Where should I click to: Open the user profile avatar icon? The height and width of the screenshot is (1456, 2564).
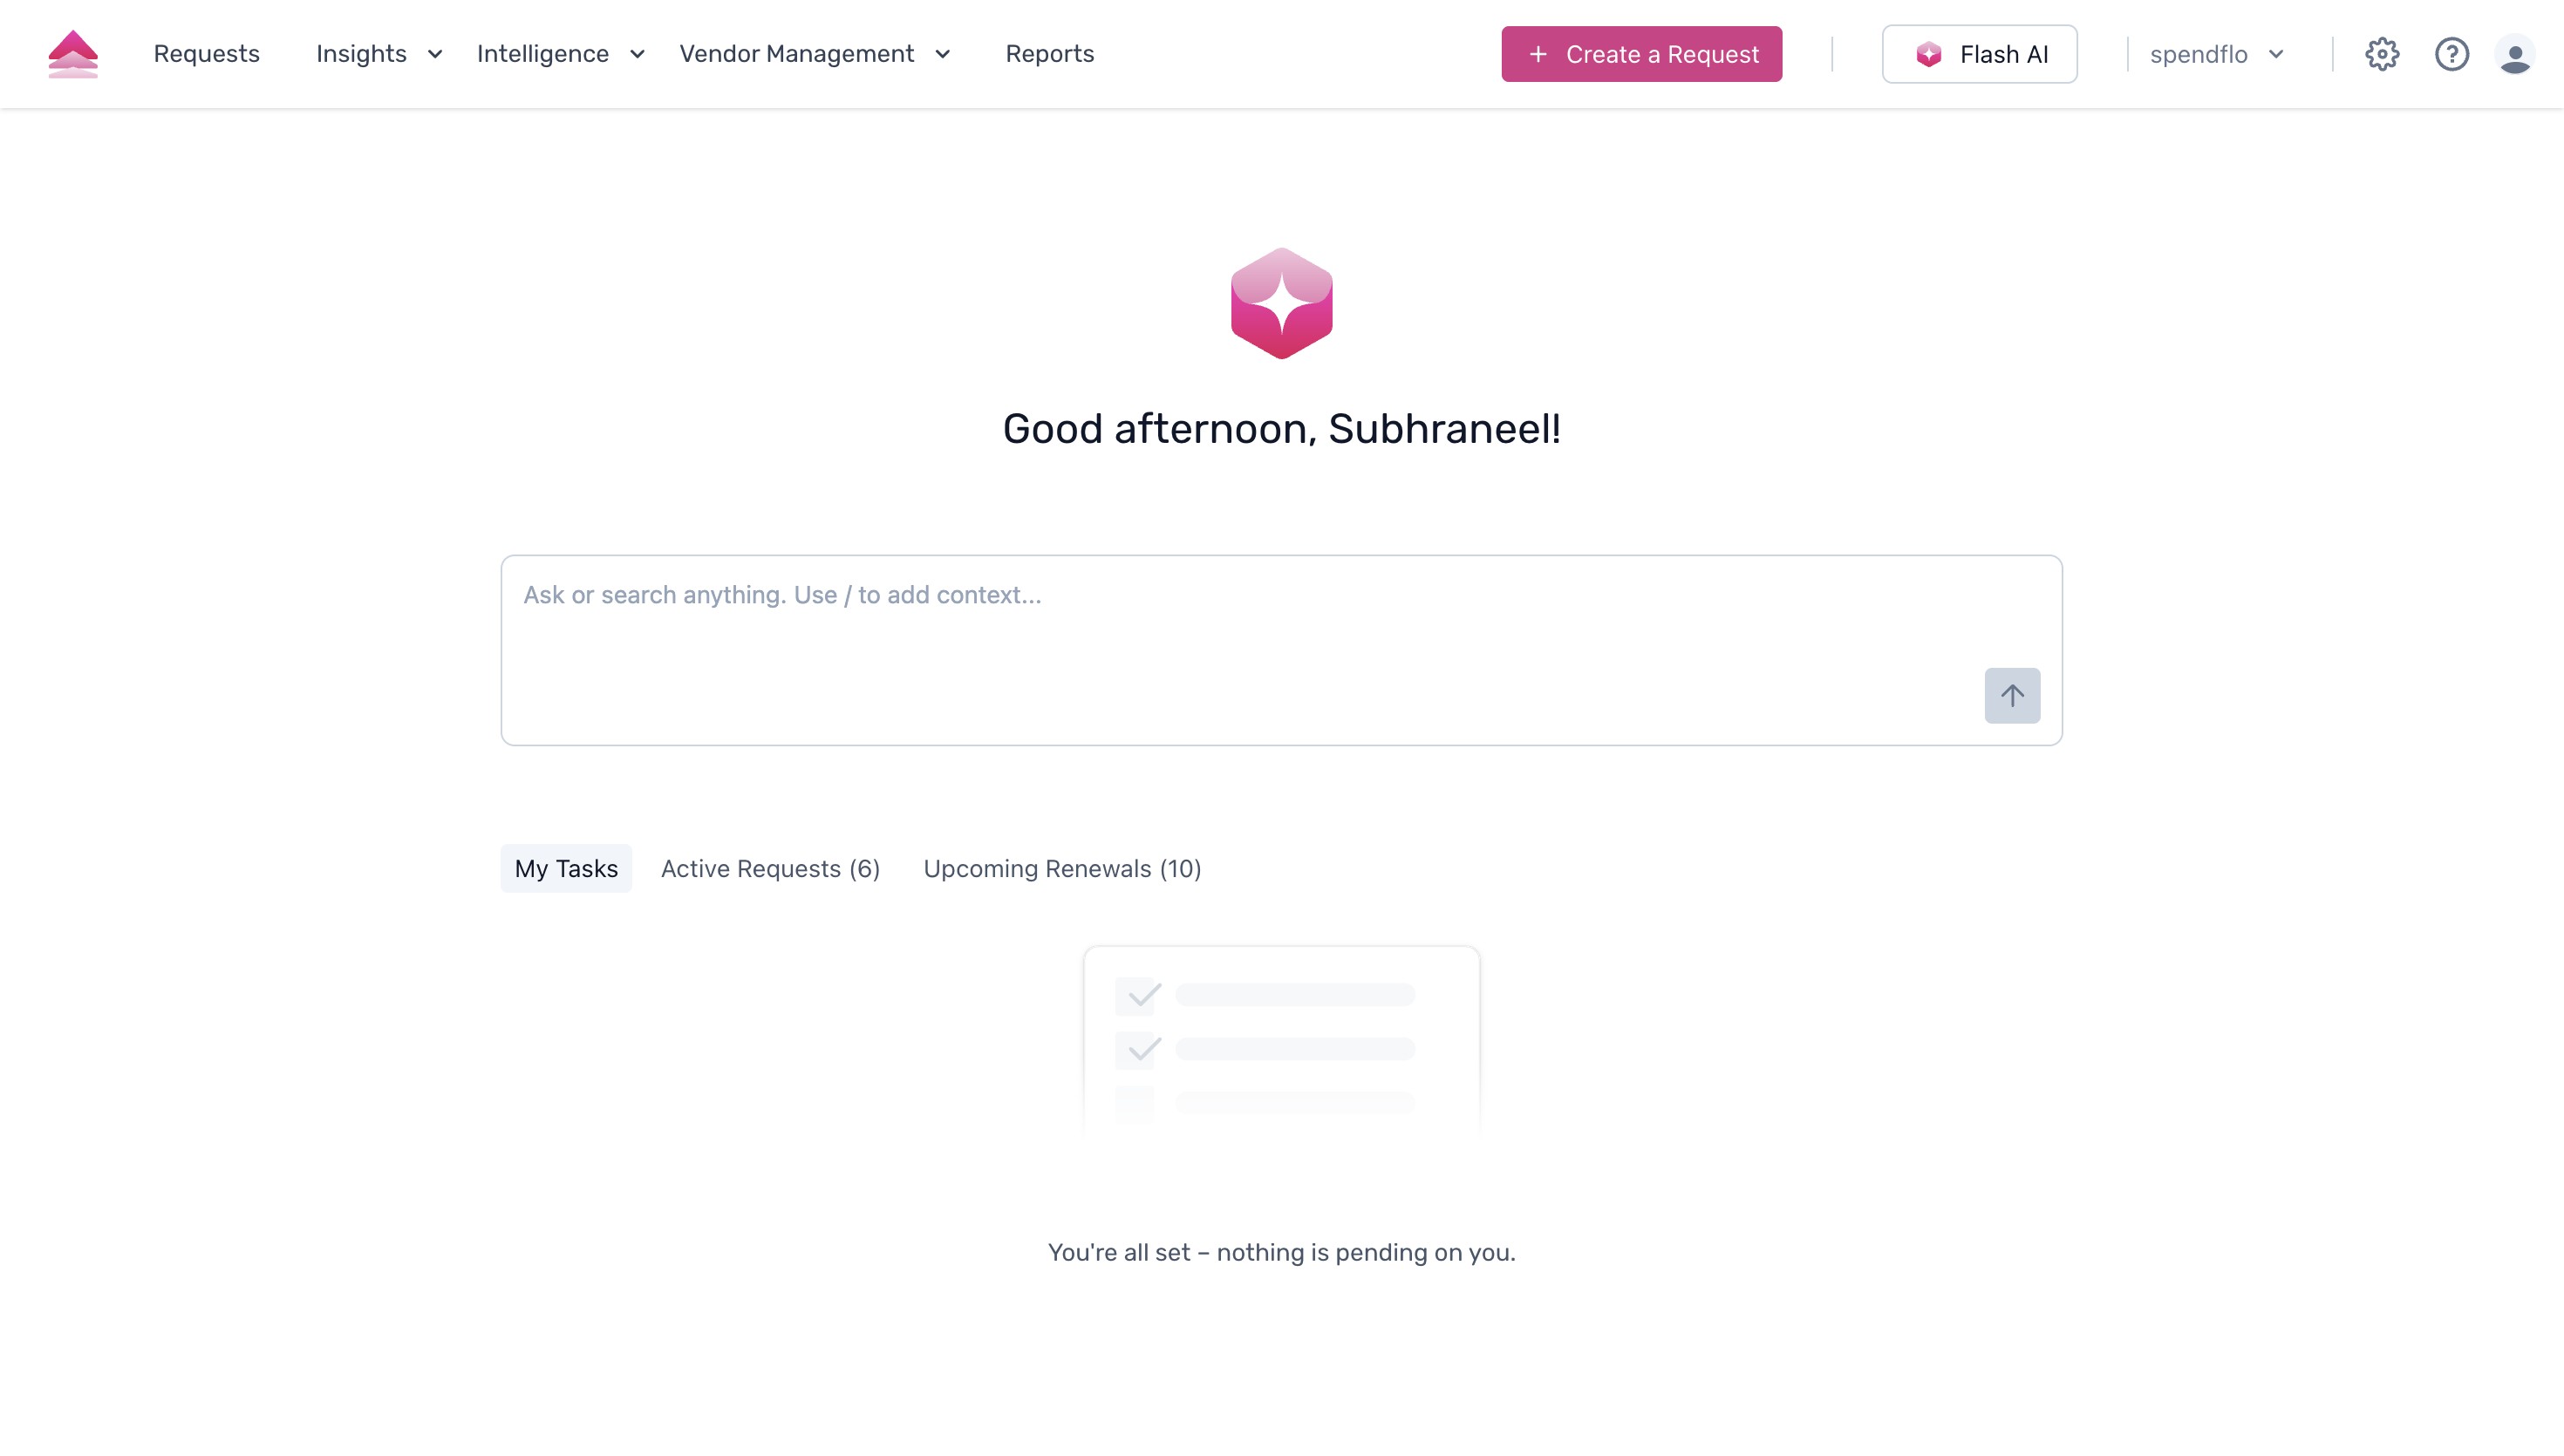(x=2517, y=54)
